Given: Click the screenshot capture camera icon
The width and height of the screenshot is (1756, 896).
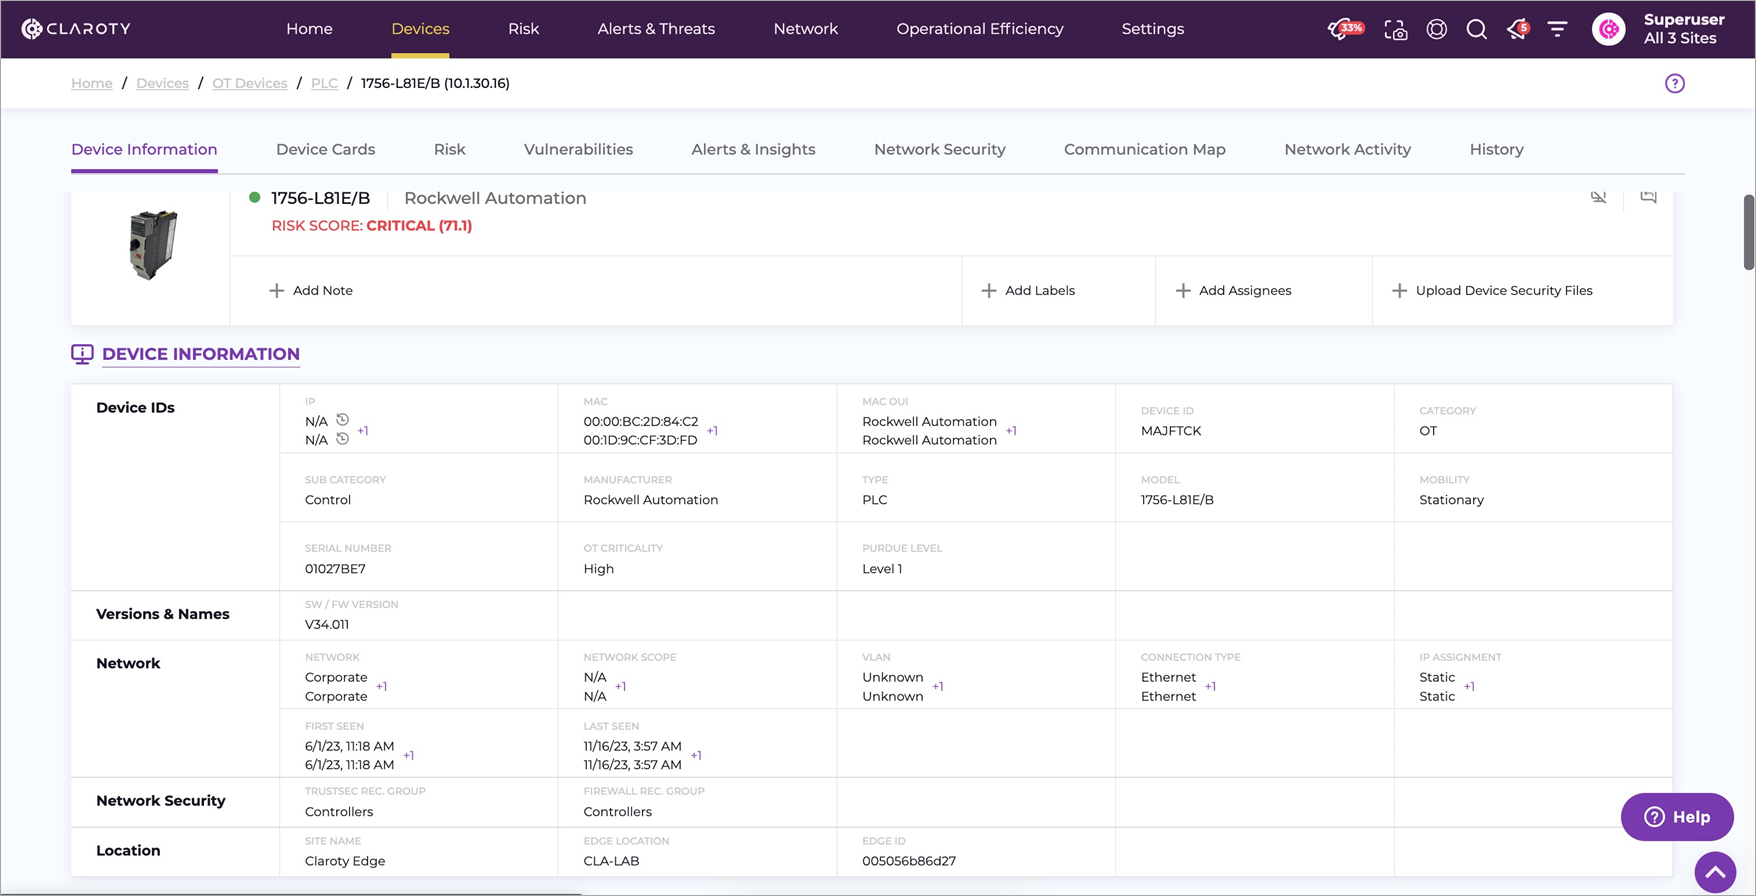Looking at the screenshot, I should (1396, 30).
